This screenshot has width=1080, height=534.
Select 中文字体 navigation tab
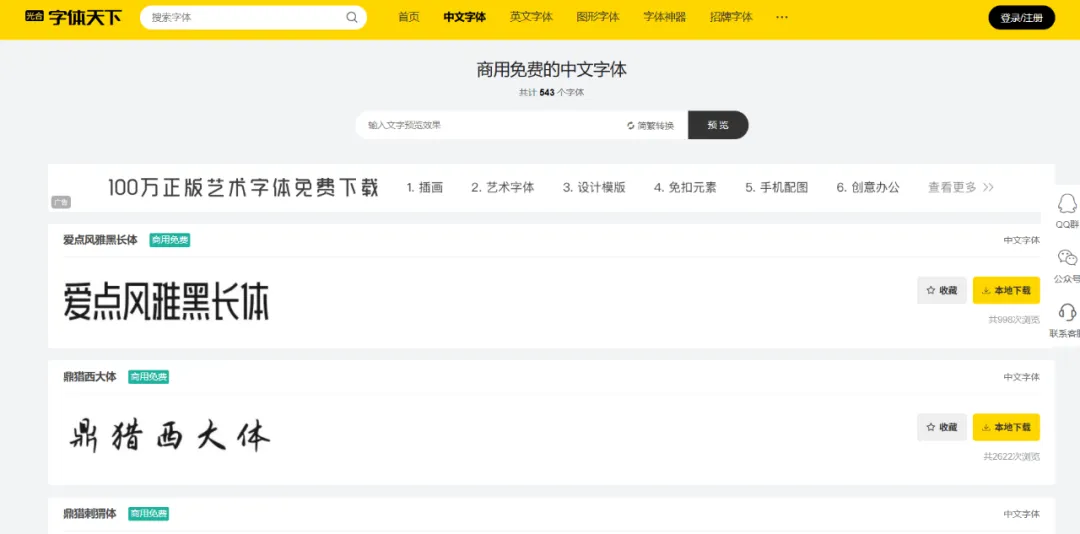coord(464,17)
